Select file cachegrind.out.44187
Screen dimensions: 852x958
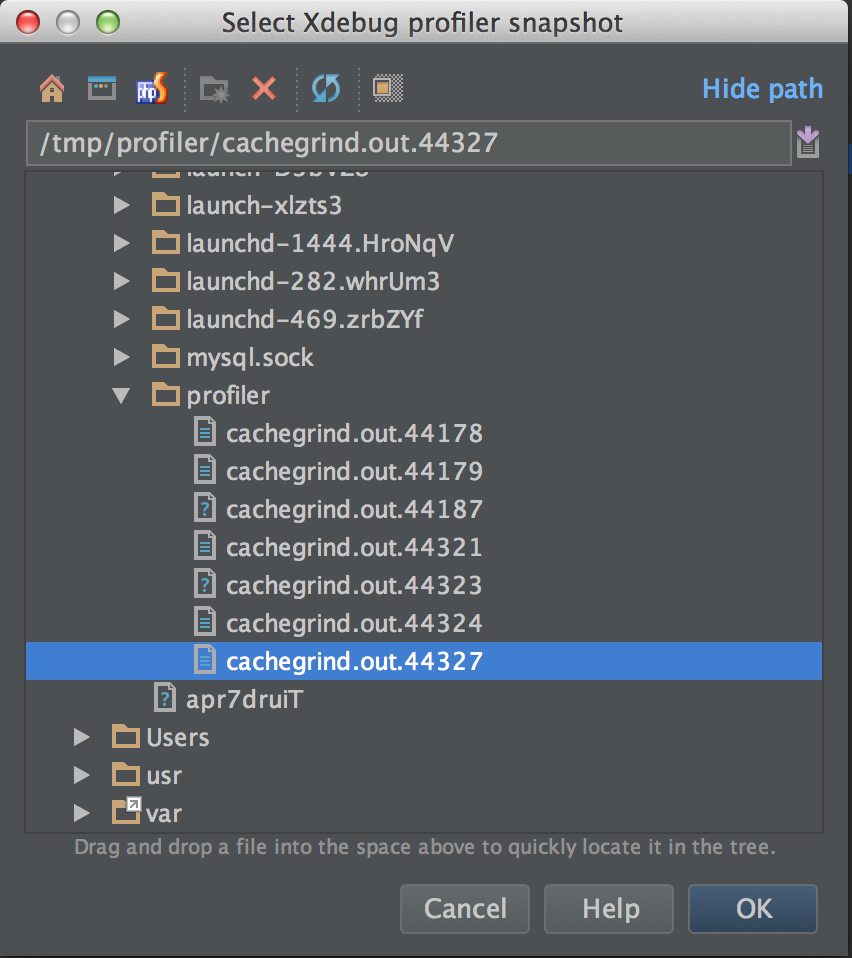tap(354, 509)
